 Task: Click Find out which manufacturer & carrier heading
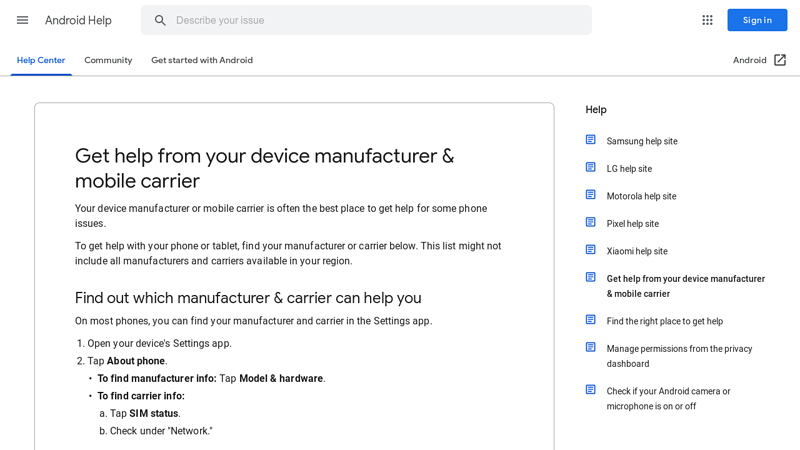pyautogui.click(x=248, y=298)
